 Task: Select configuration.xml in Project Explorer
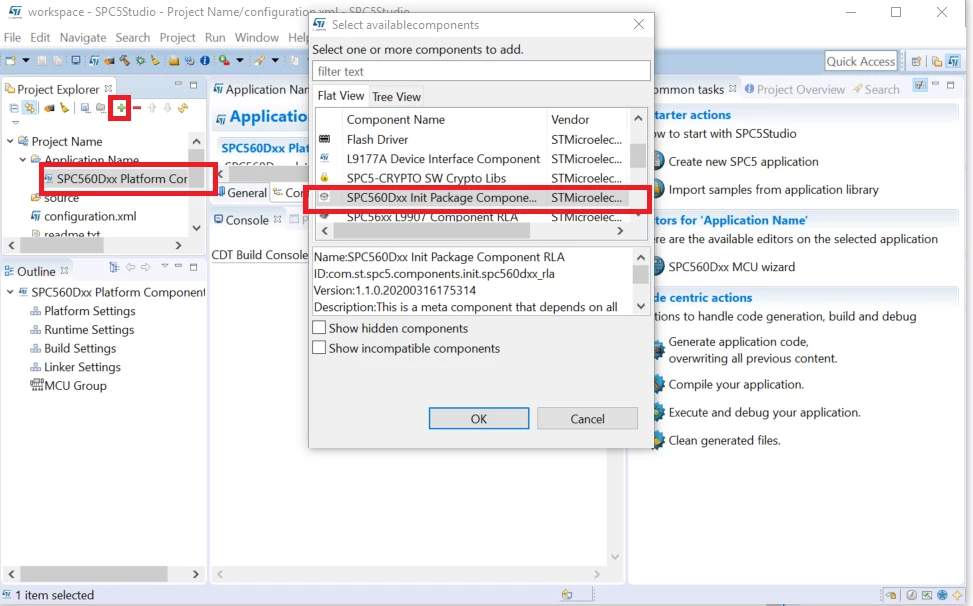pyautogui.click(x=90, y=216)
